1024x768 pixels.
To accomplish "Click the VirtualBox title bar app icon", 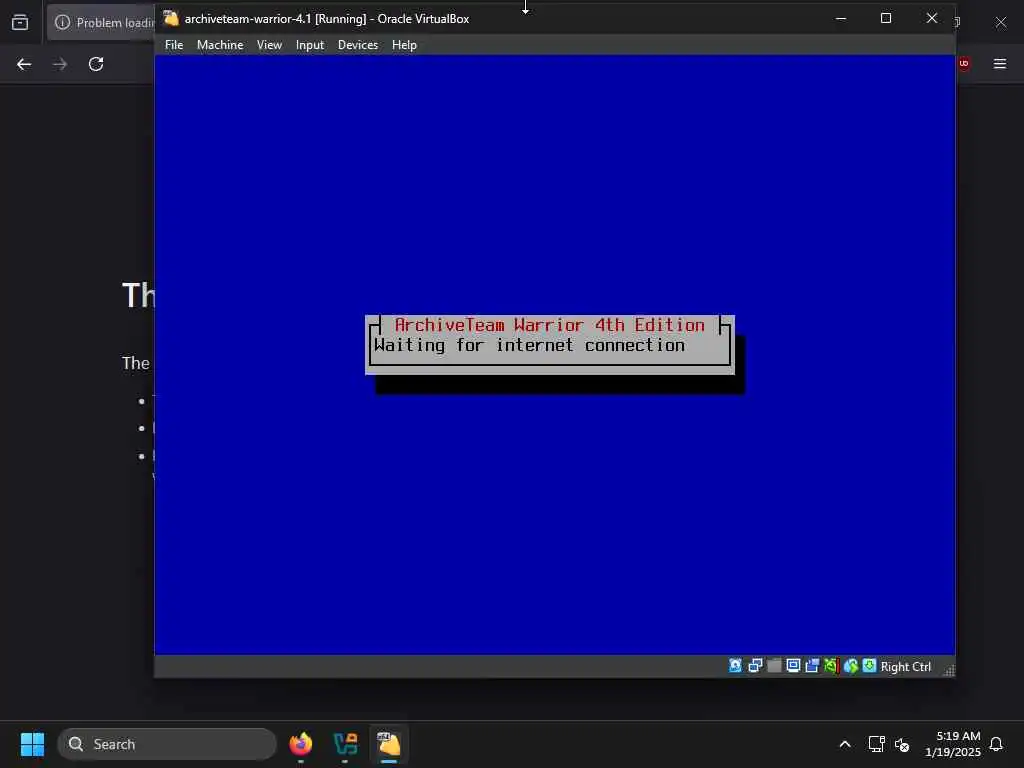I will (x=170, y=18).
